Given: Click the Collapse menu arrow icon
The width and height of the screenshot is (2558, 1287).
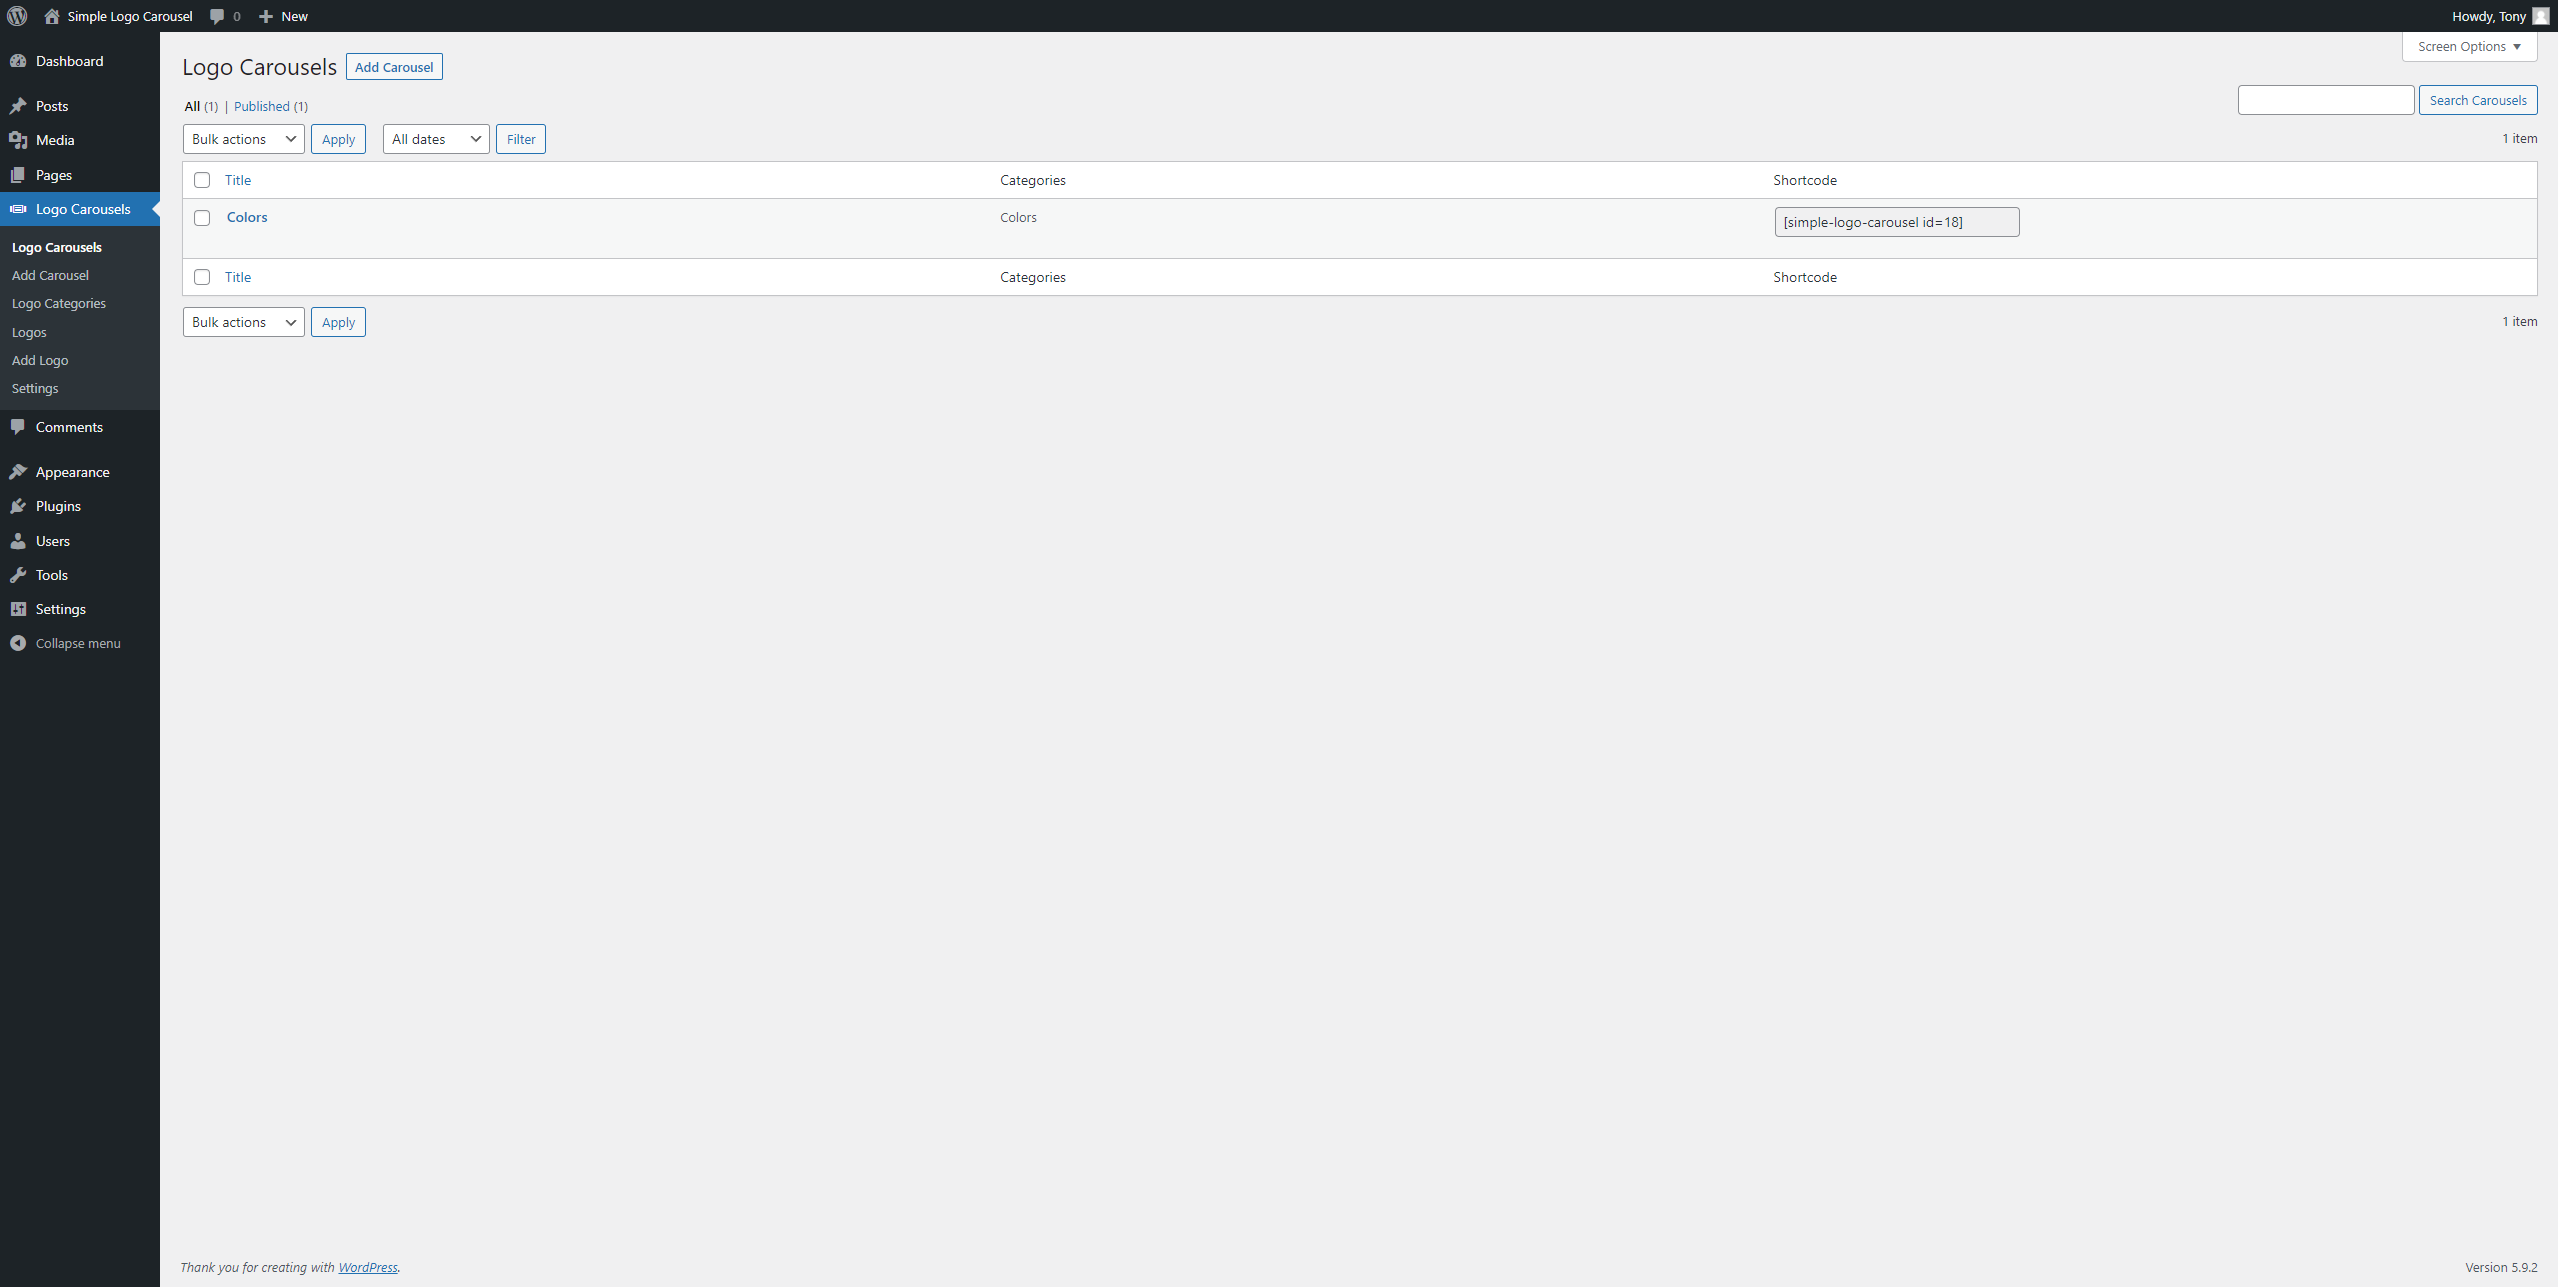Looking at the screenshot, I should point(18,643).
